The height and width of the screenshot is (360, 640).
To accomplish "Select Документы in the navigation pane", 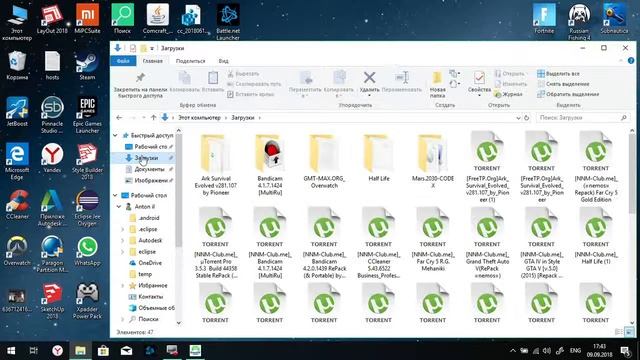I will (148, 169).
